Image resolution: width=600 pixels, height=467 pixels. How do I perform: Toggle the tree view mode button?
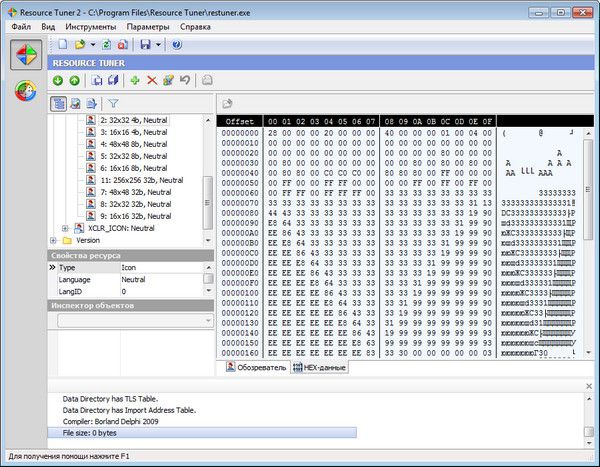click(59, 103)
